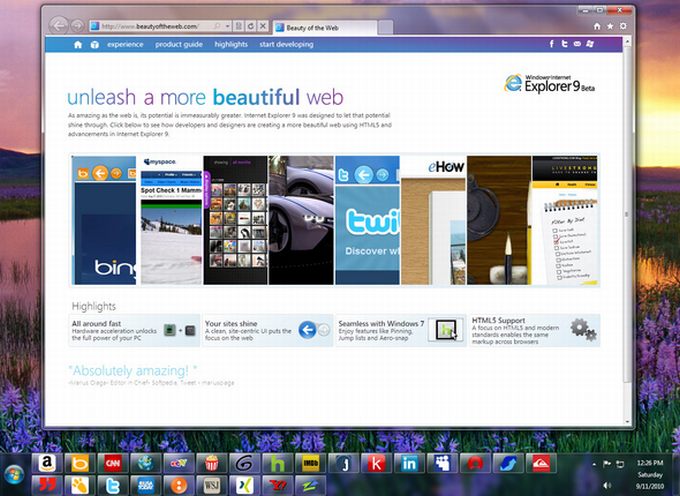This screenshot has width=680, height=496.
Task: Open the address bar autocomplete dropdown
Action: tap(227, 26)
